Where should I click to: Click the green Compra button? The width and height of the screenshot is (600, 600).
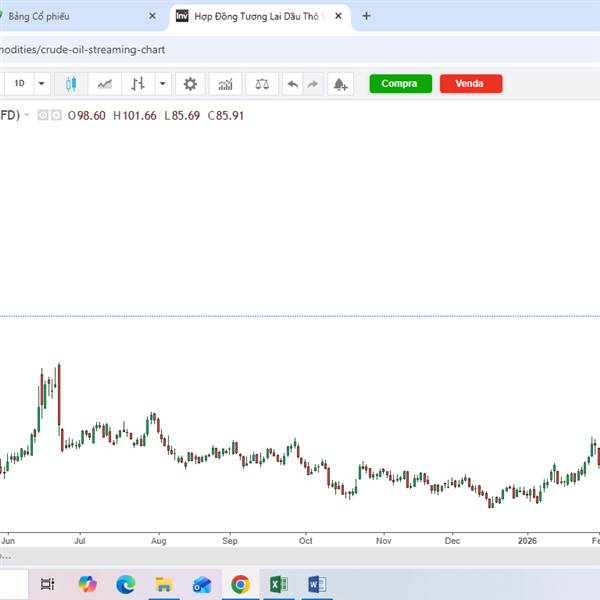tap(400, 83)
